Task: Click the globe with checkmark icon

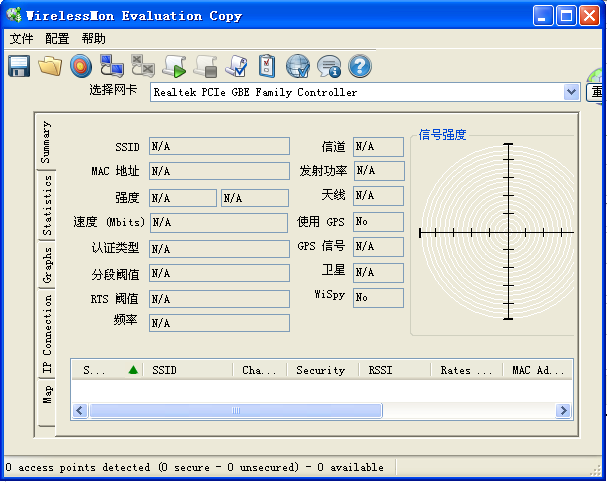Action: [298, 66]
